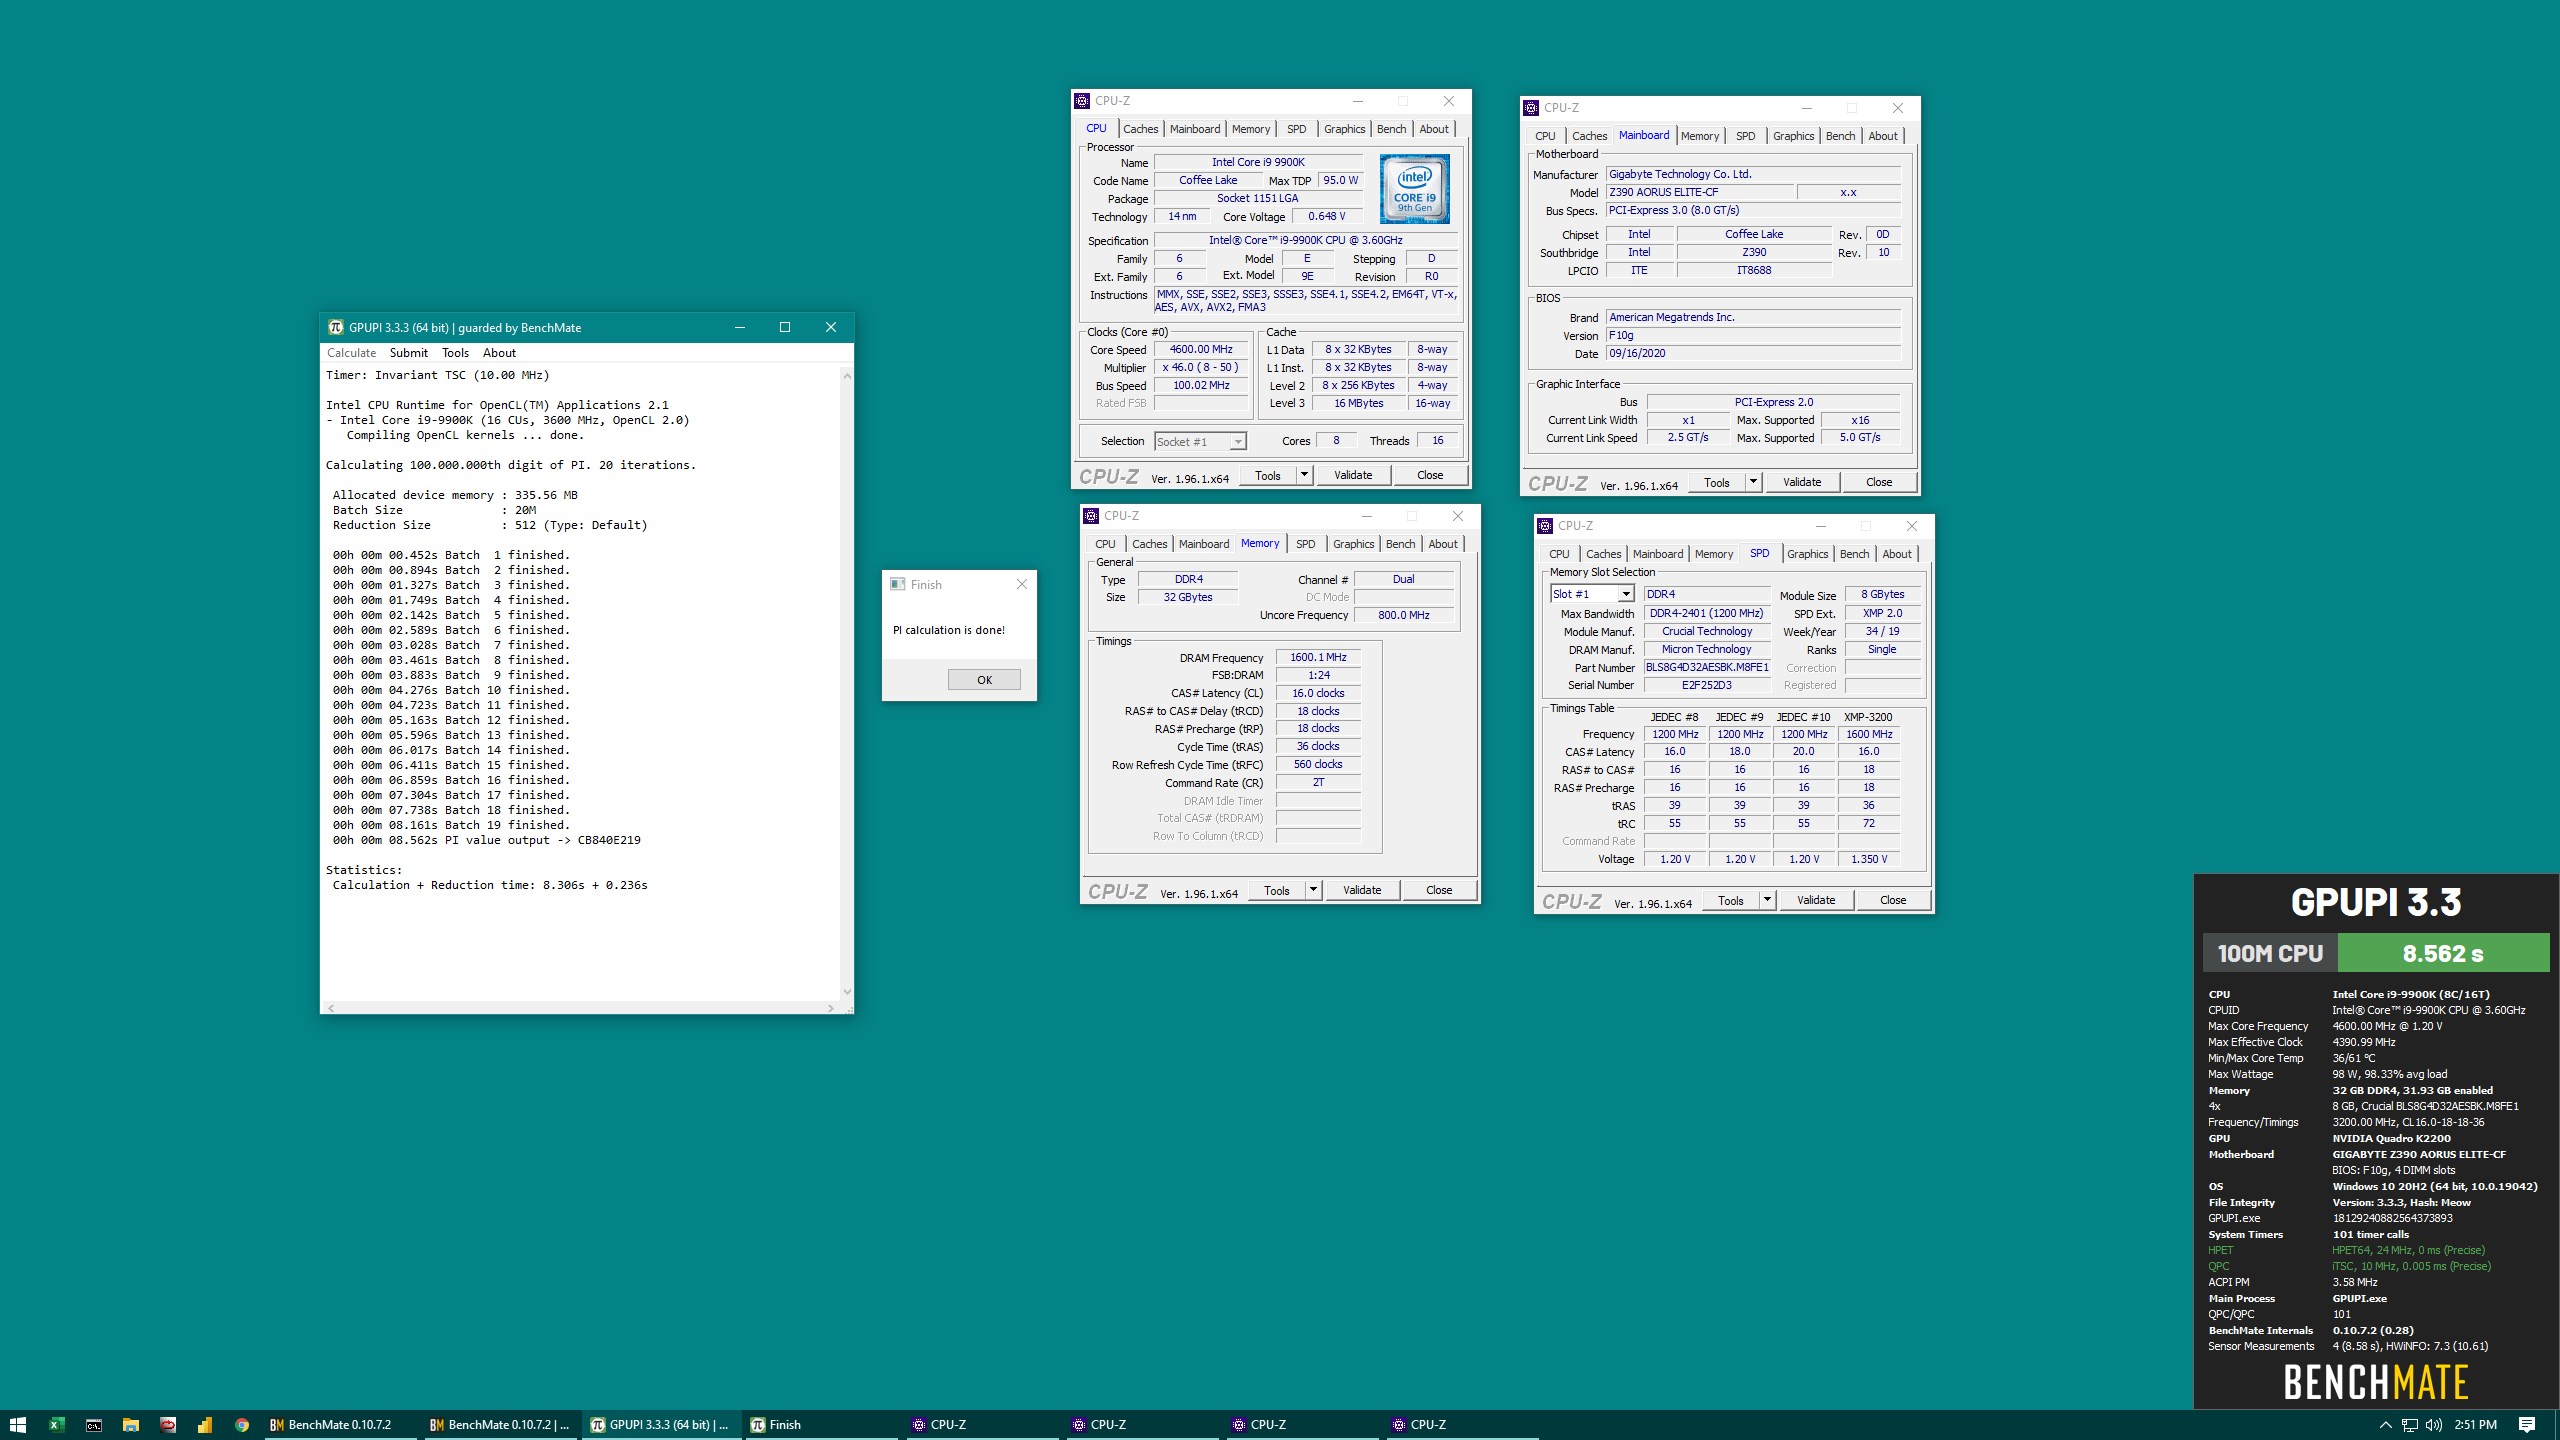Click Validate in the CPU-Z CPU window
The height and width of the screenshot is (1440, 2560).
[x=1352, y=475]
